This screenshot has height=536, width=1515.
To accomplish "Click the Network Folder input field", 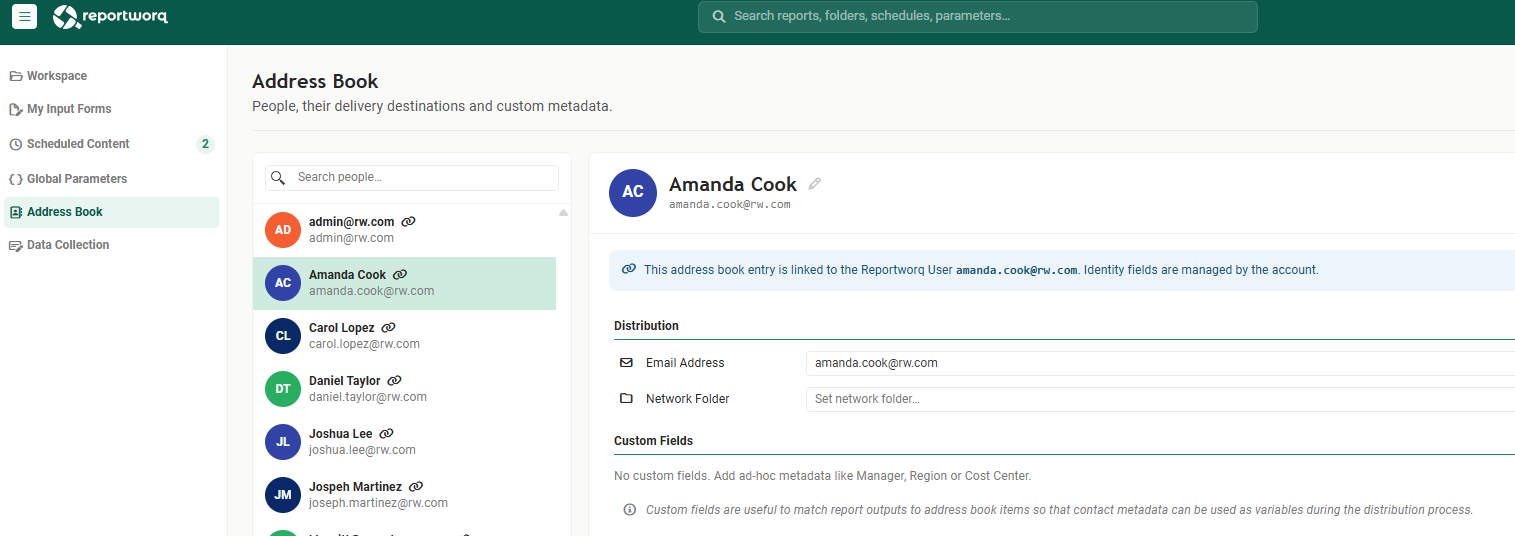I will coord(1160,399).
